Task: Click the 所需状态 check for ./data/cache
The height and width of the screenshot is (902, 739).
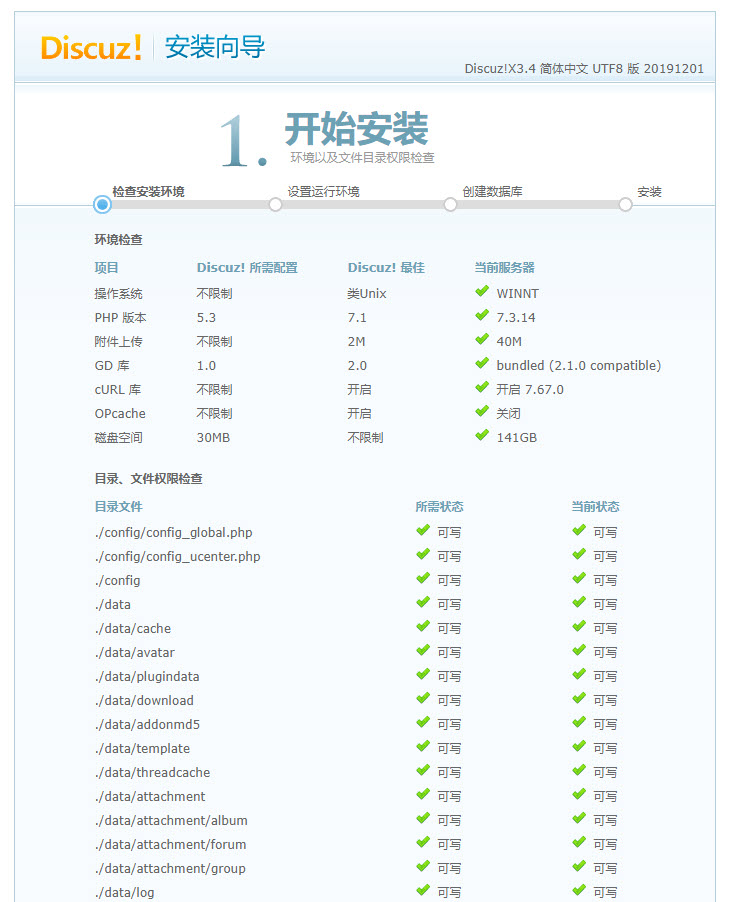Action: point(423,626)
